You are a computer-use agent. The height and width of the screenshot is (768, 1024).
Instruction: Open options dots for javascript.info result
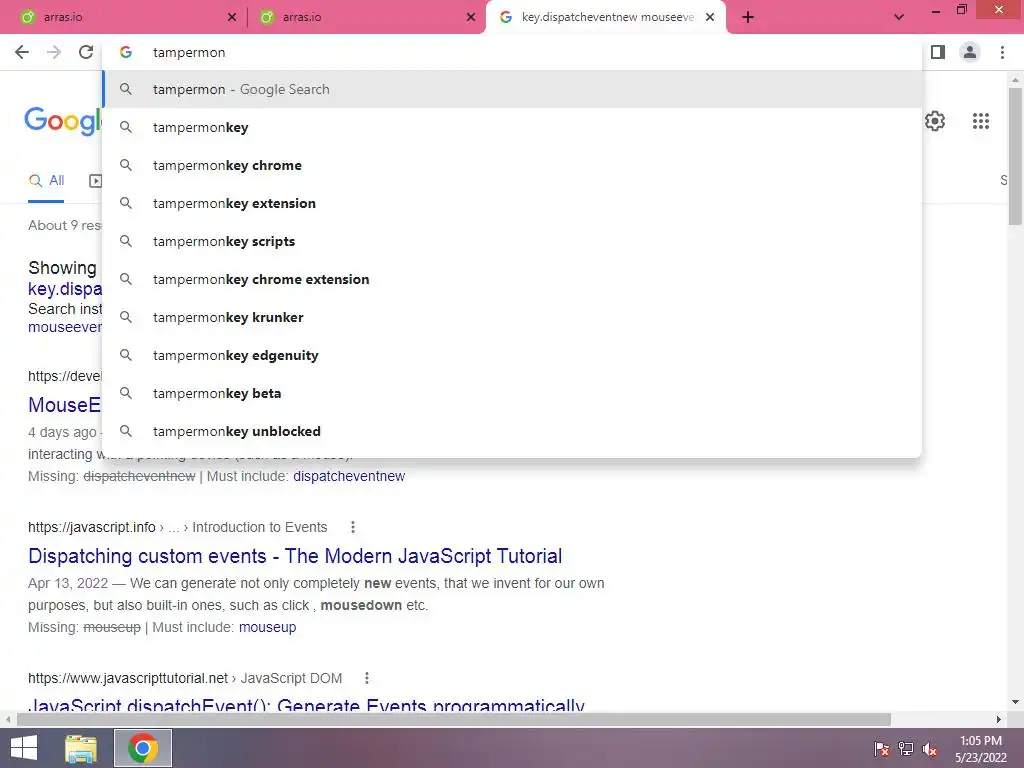point(353,527)
